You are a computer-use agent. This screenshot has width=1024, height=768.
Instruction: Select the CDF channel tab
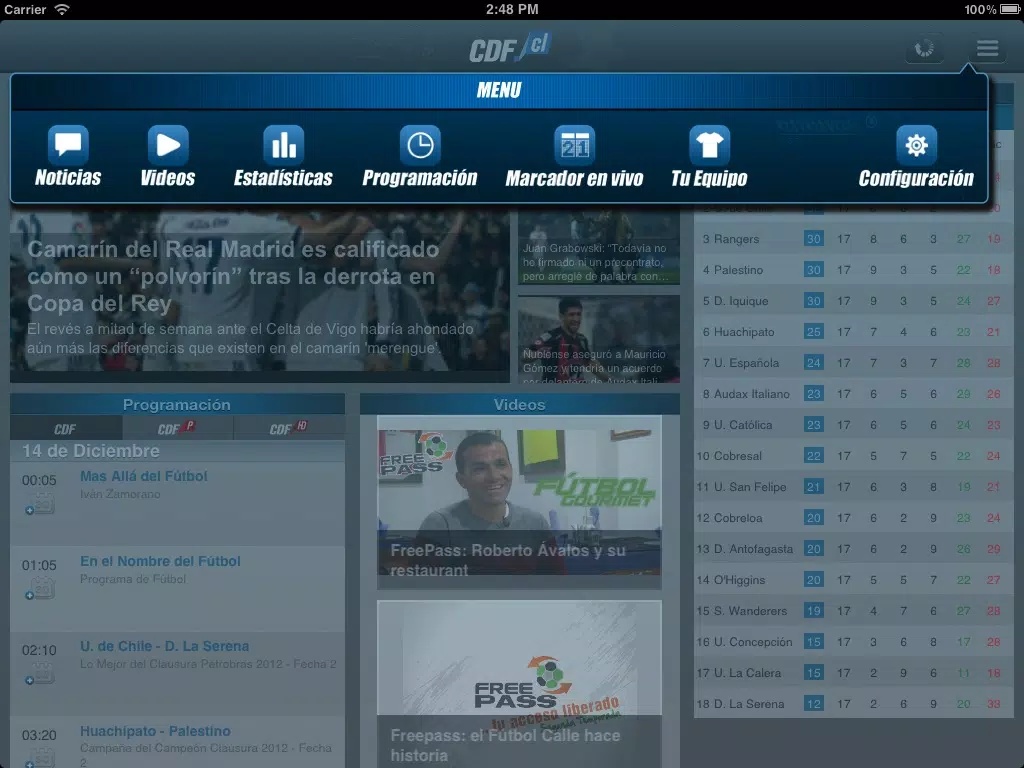coord(66,428)
